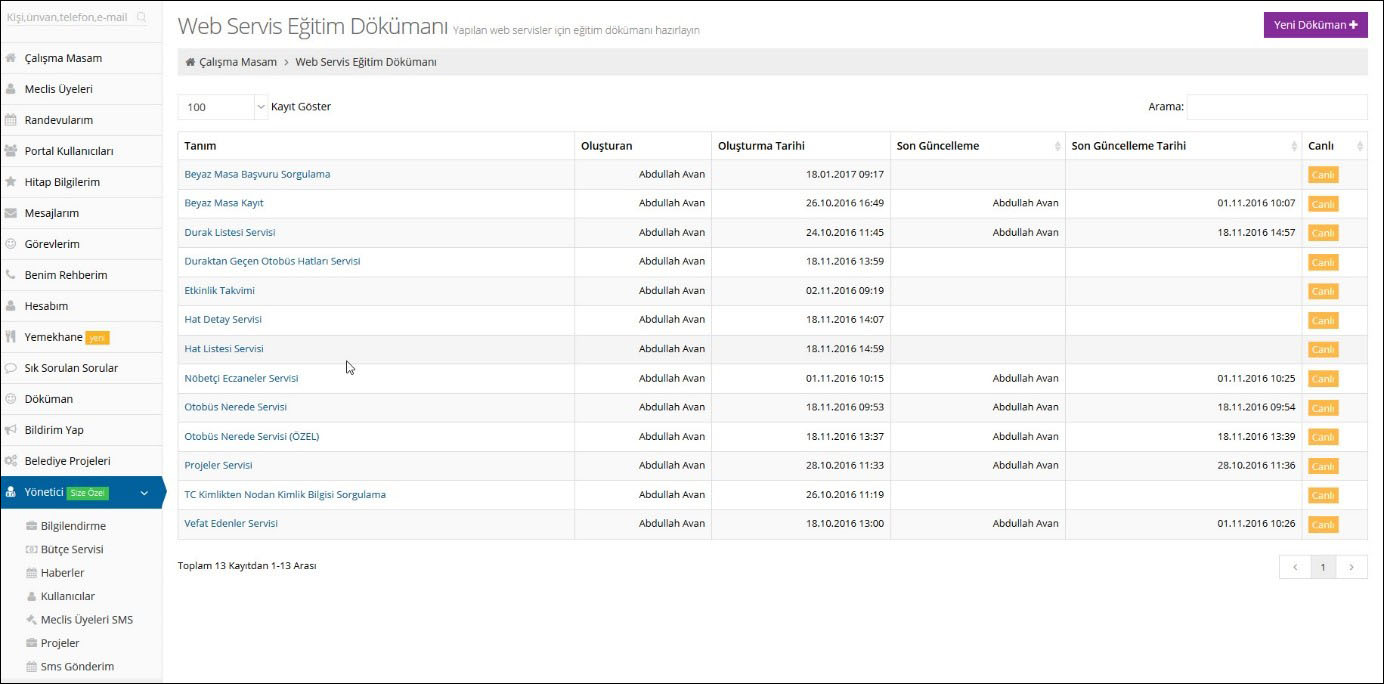1384x684 pixels.
Task: Click the star icon beside Hitap Bilgilerim
Action: click(x=11, y=182)
